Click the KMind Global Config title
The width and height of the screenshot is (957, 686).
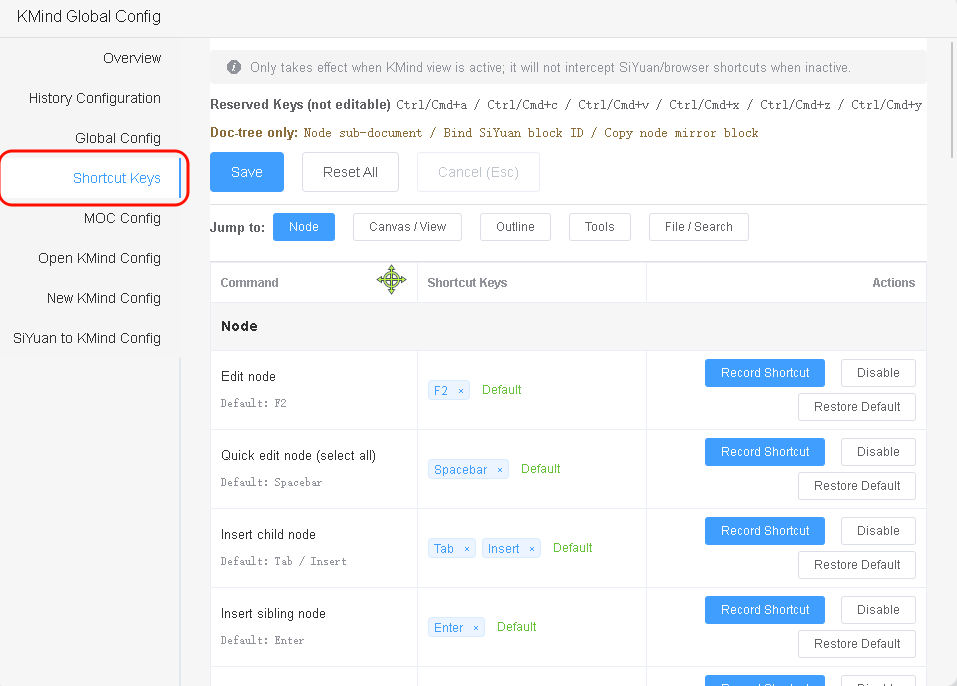[88, 16]
